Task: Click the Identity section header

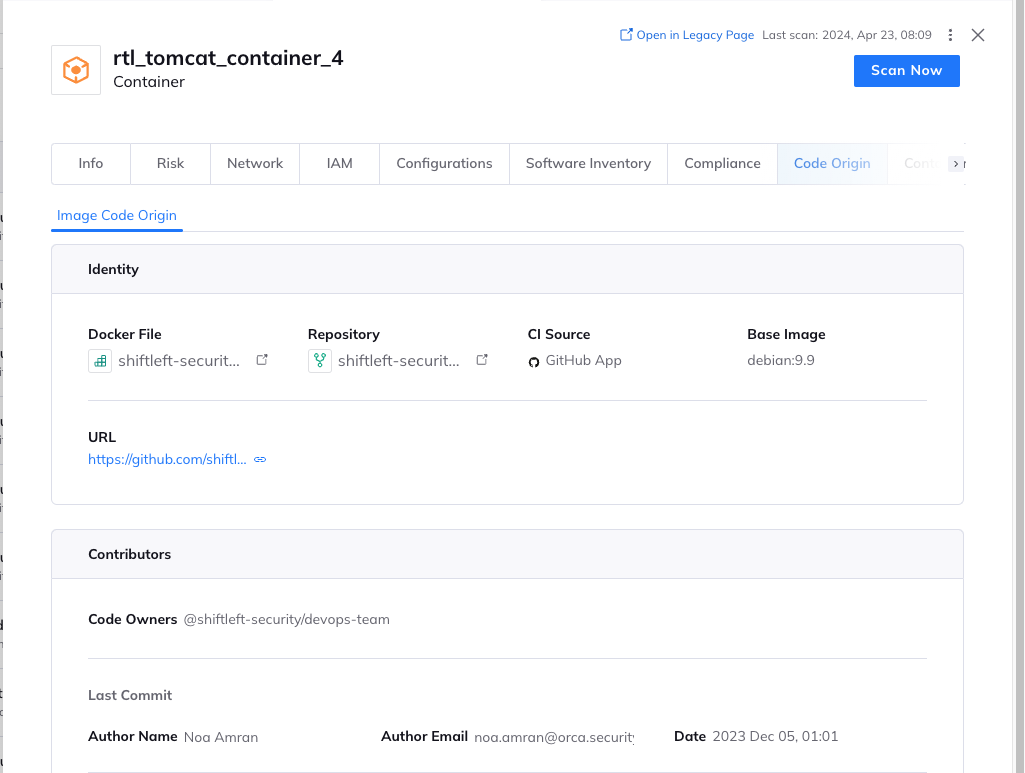Action: [507, 269]
